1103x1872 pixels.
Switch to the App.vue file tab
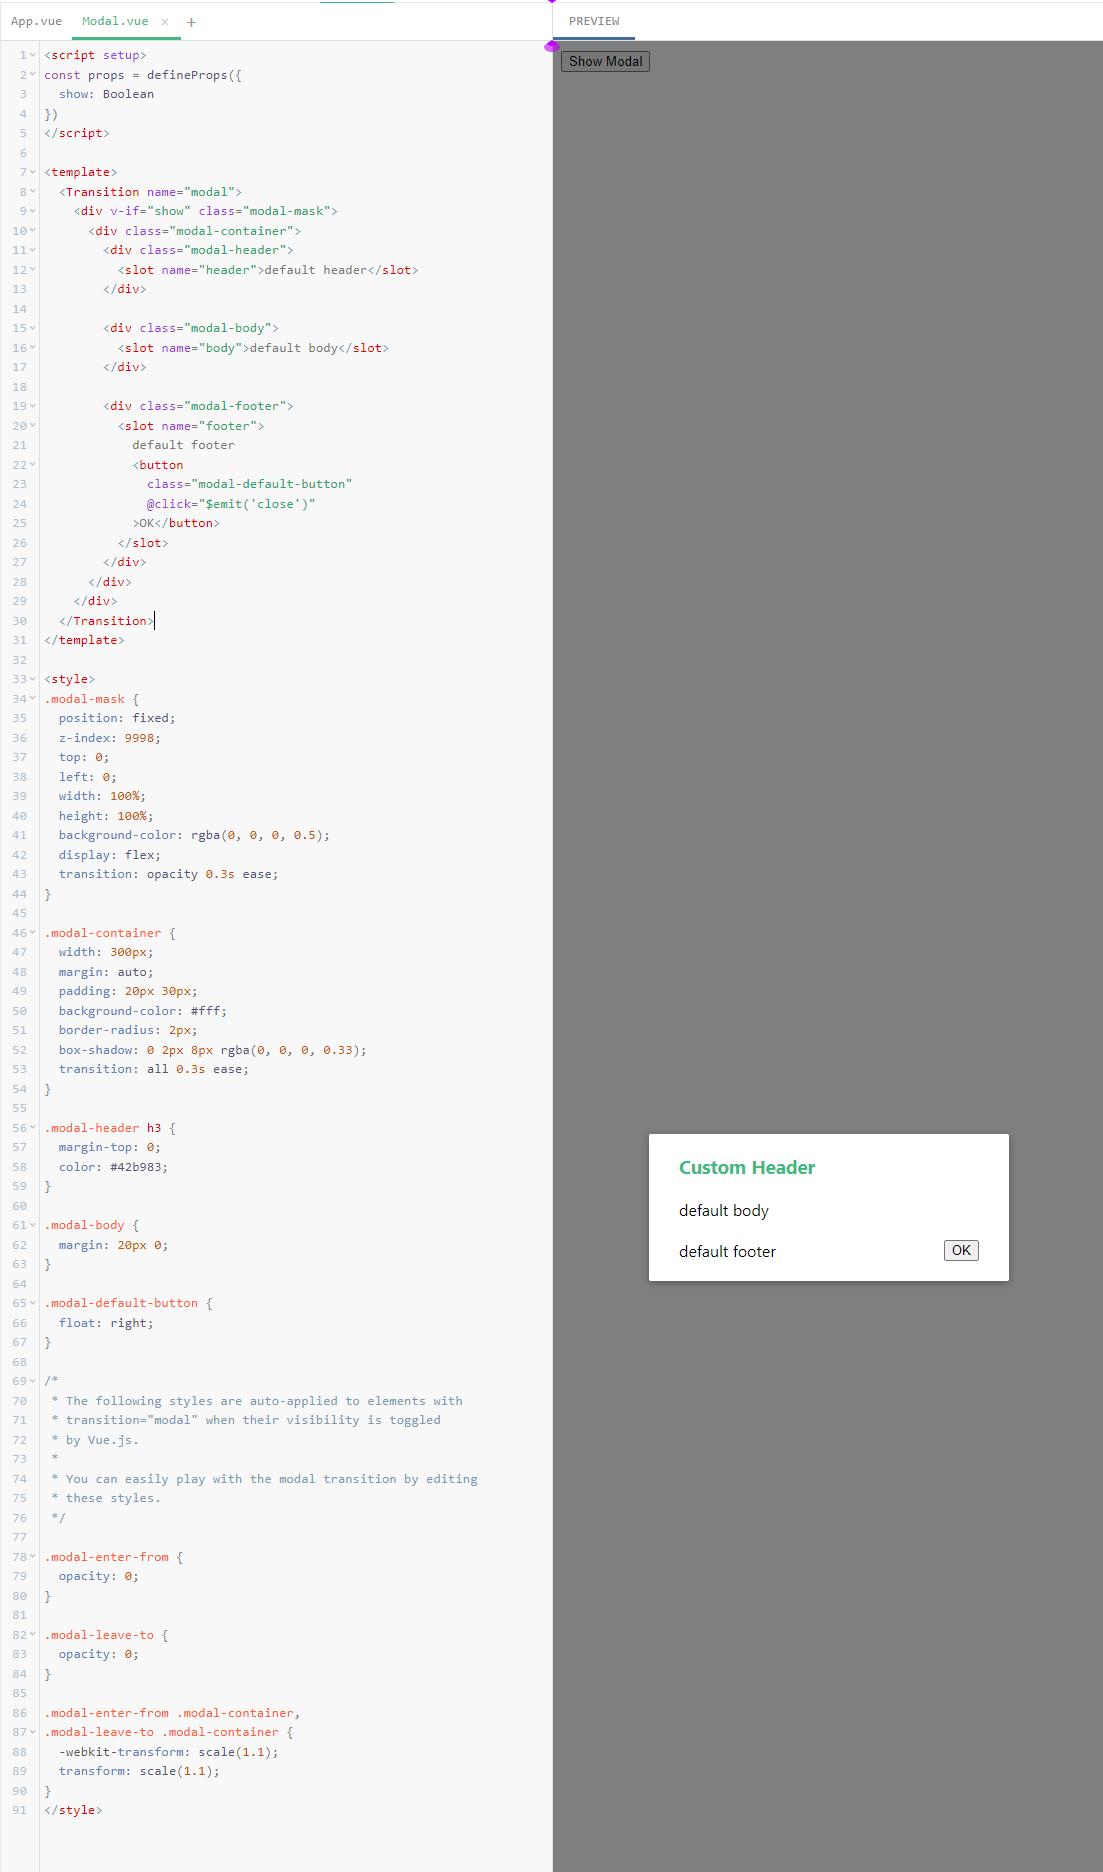pyautogui.click(x=36, y=21)
